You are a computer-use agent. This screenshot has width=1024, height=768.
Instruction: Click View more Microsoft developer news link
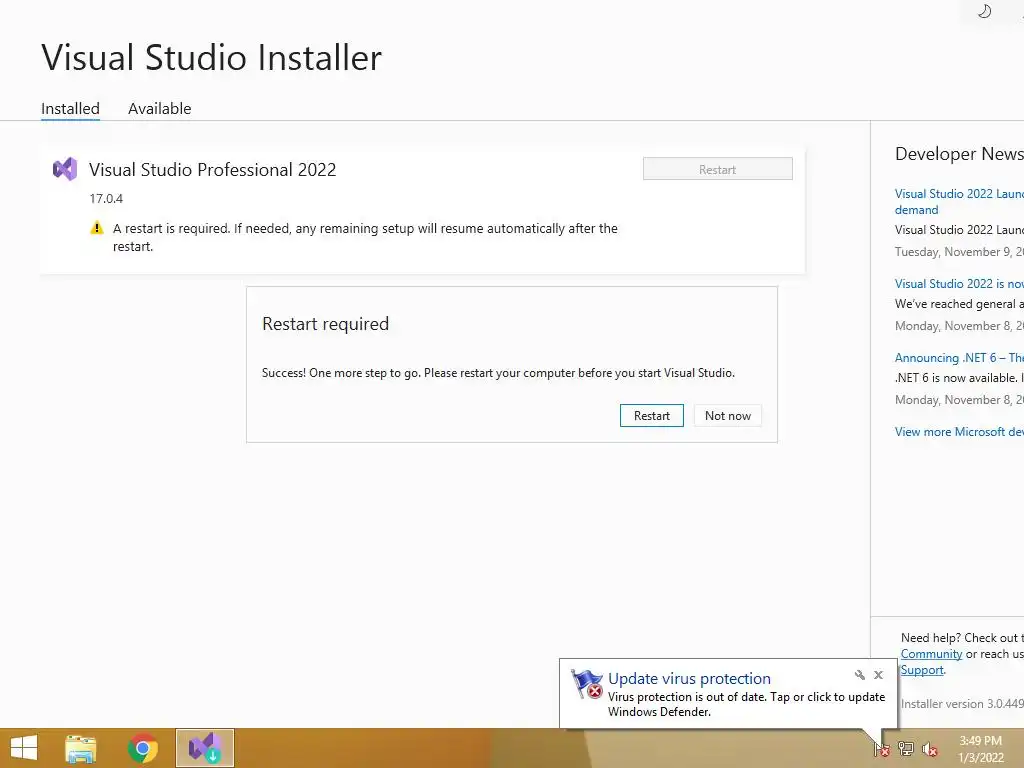(x=959, y=432)
